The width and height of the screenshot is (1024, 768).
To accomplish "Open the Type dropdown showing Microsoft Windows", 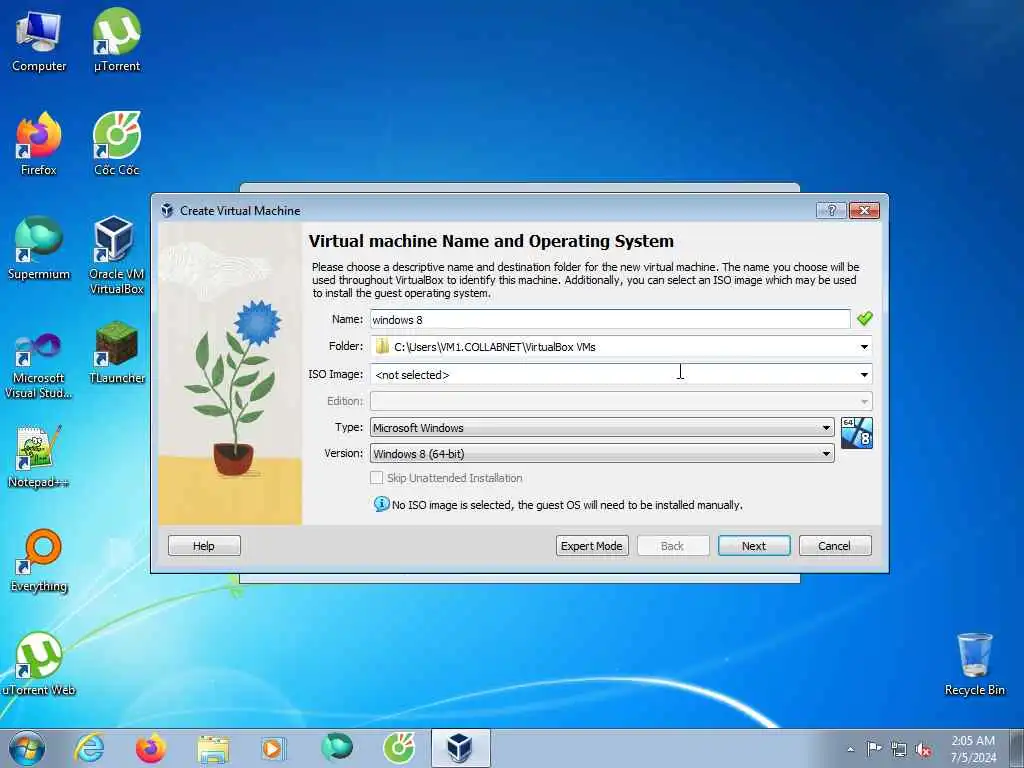I will coord(602,428).
